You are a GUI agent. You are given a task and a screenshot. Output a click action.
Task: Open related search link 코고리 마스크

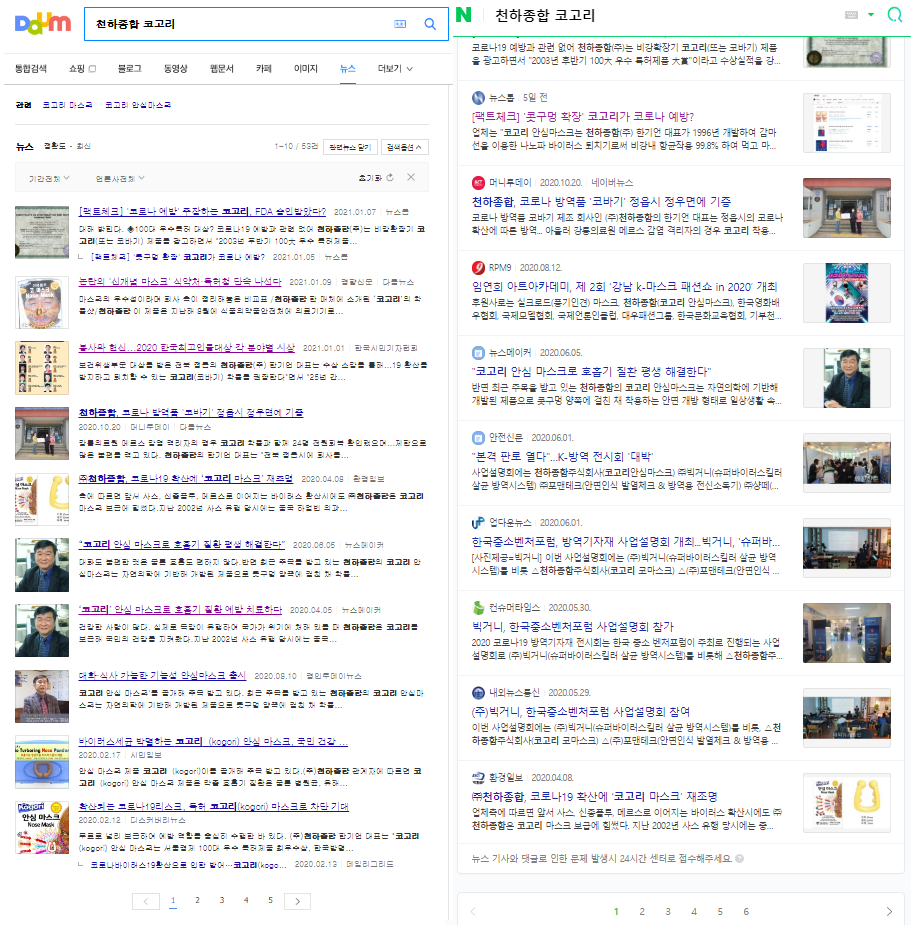pyautogui.click(x=68, y=105)
